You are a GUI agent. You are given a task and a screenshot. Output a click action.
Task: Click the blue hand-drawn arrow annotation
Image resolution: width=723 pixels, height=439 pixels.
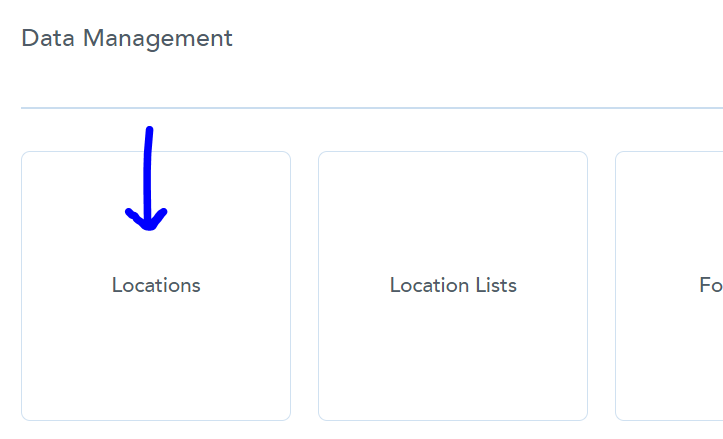147,178
